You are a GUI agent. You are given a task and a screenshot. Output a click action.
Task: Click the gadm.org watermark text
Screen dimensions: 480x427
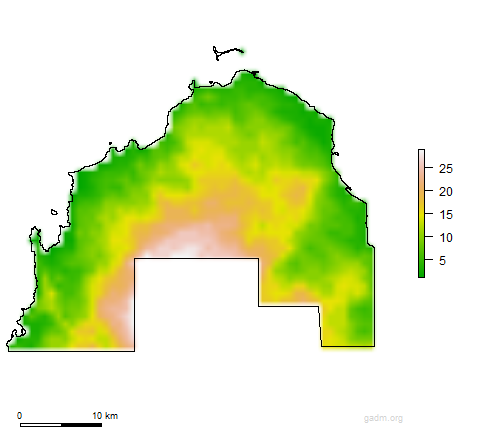383,418
